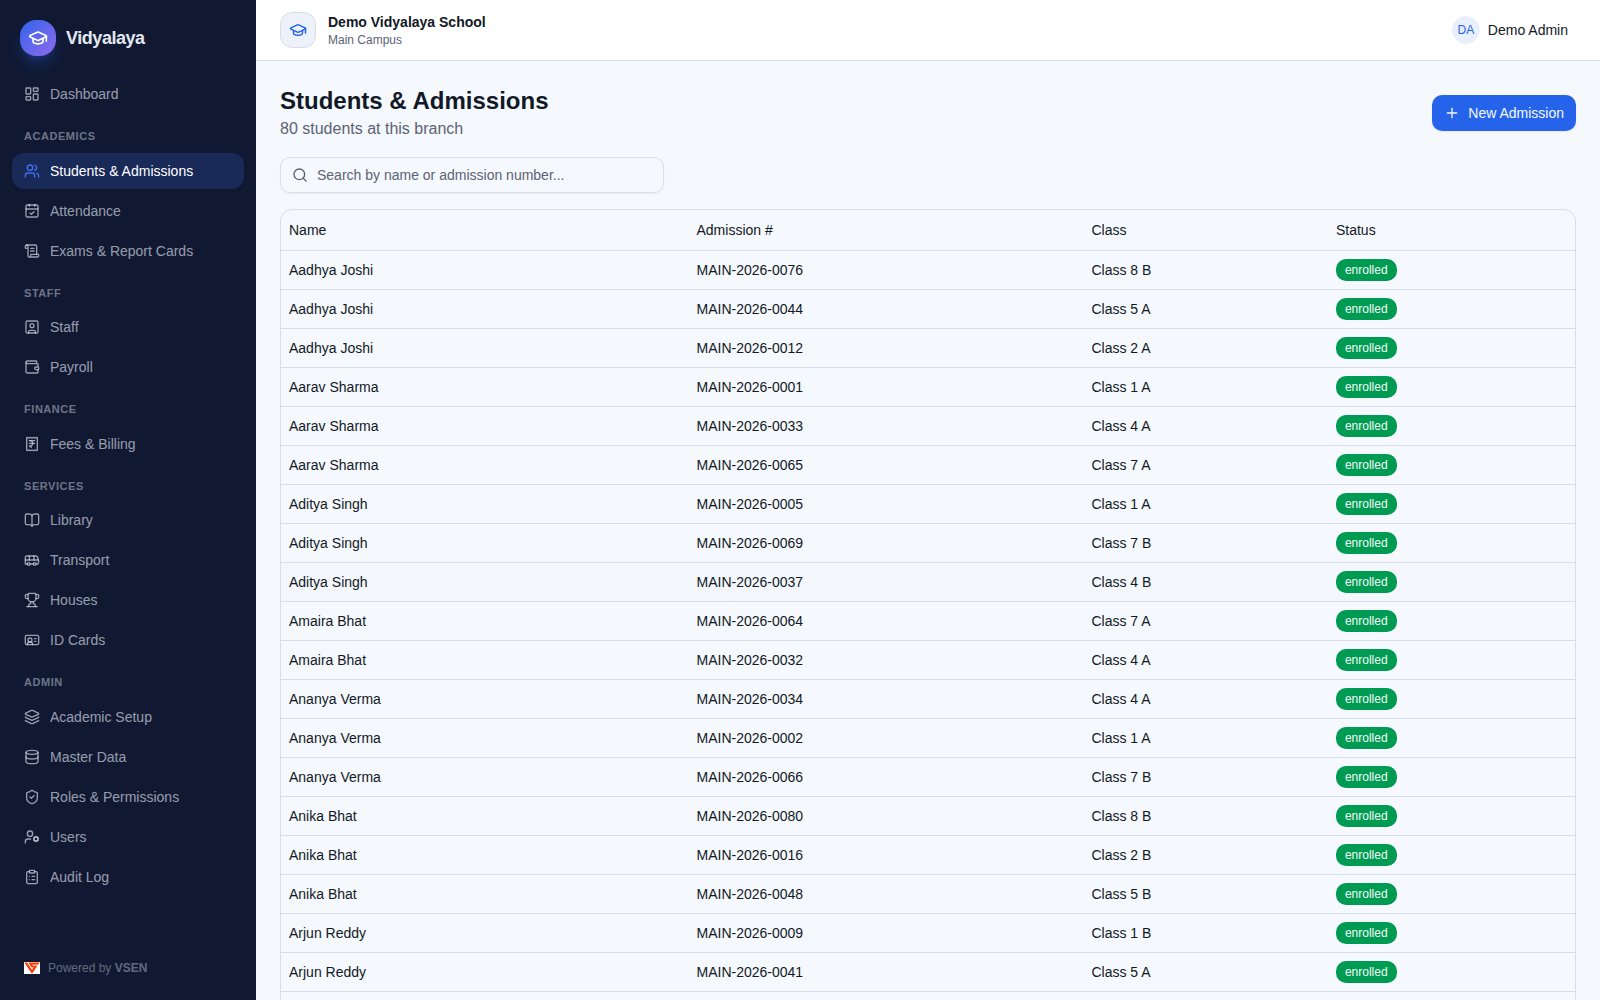Select admission MAIN-2026-0080
1600x1000 pixels.
pos(750,816)
